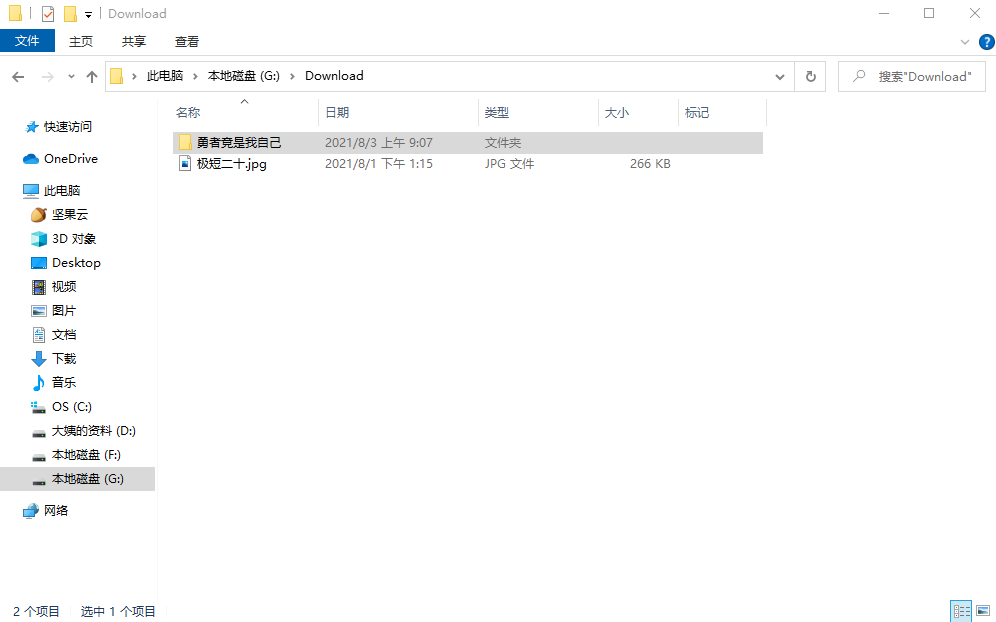Screen dimensions: 996x622
Task: Go up one folder level arrow
Action: (92, 77)
